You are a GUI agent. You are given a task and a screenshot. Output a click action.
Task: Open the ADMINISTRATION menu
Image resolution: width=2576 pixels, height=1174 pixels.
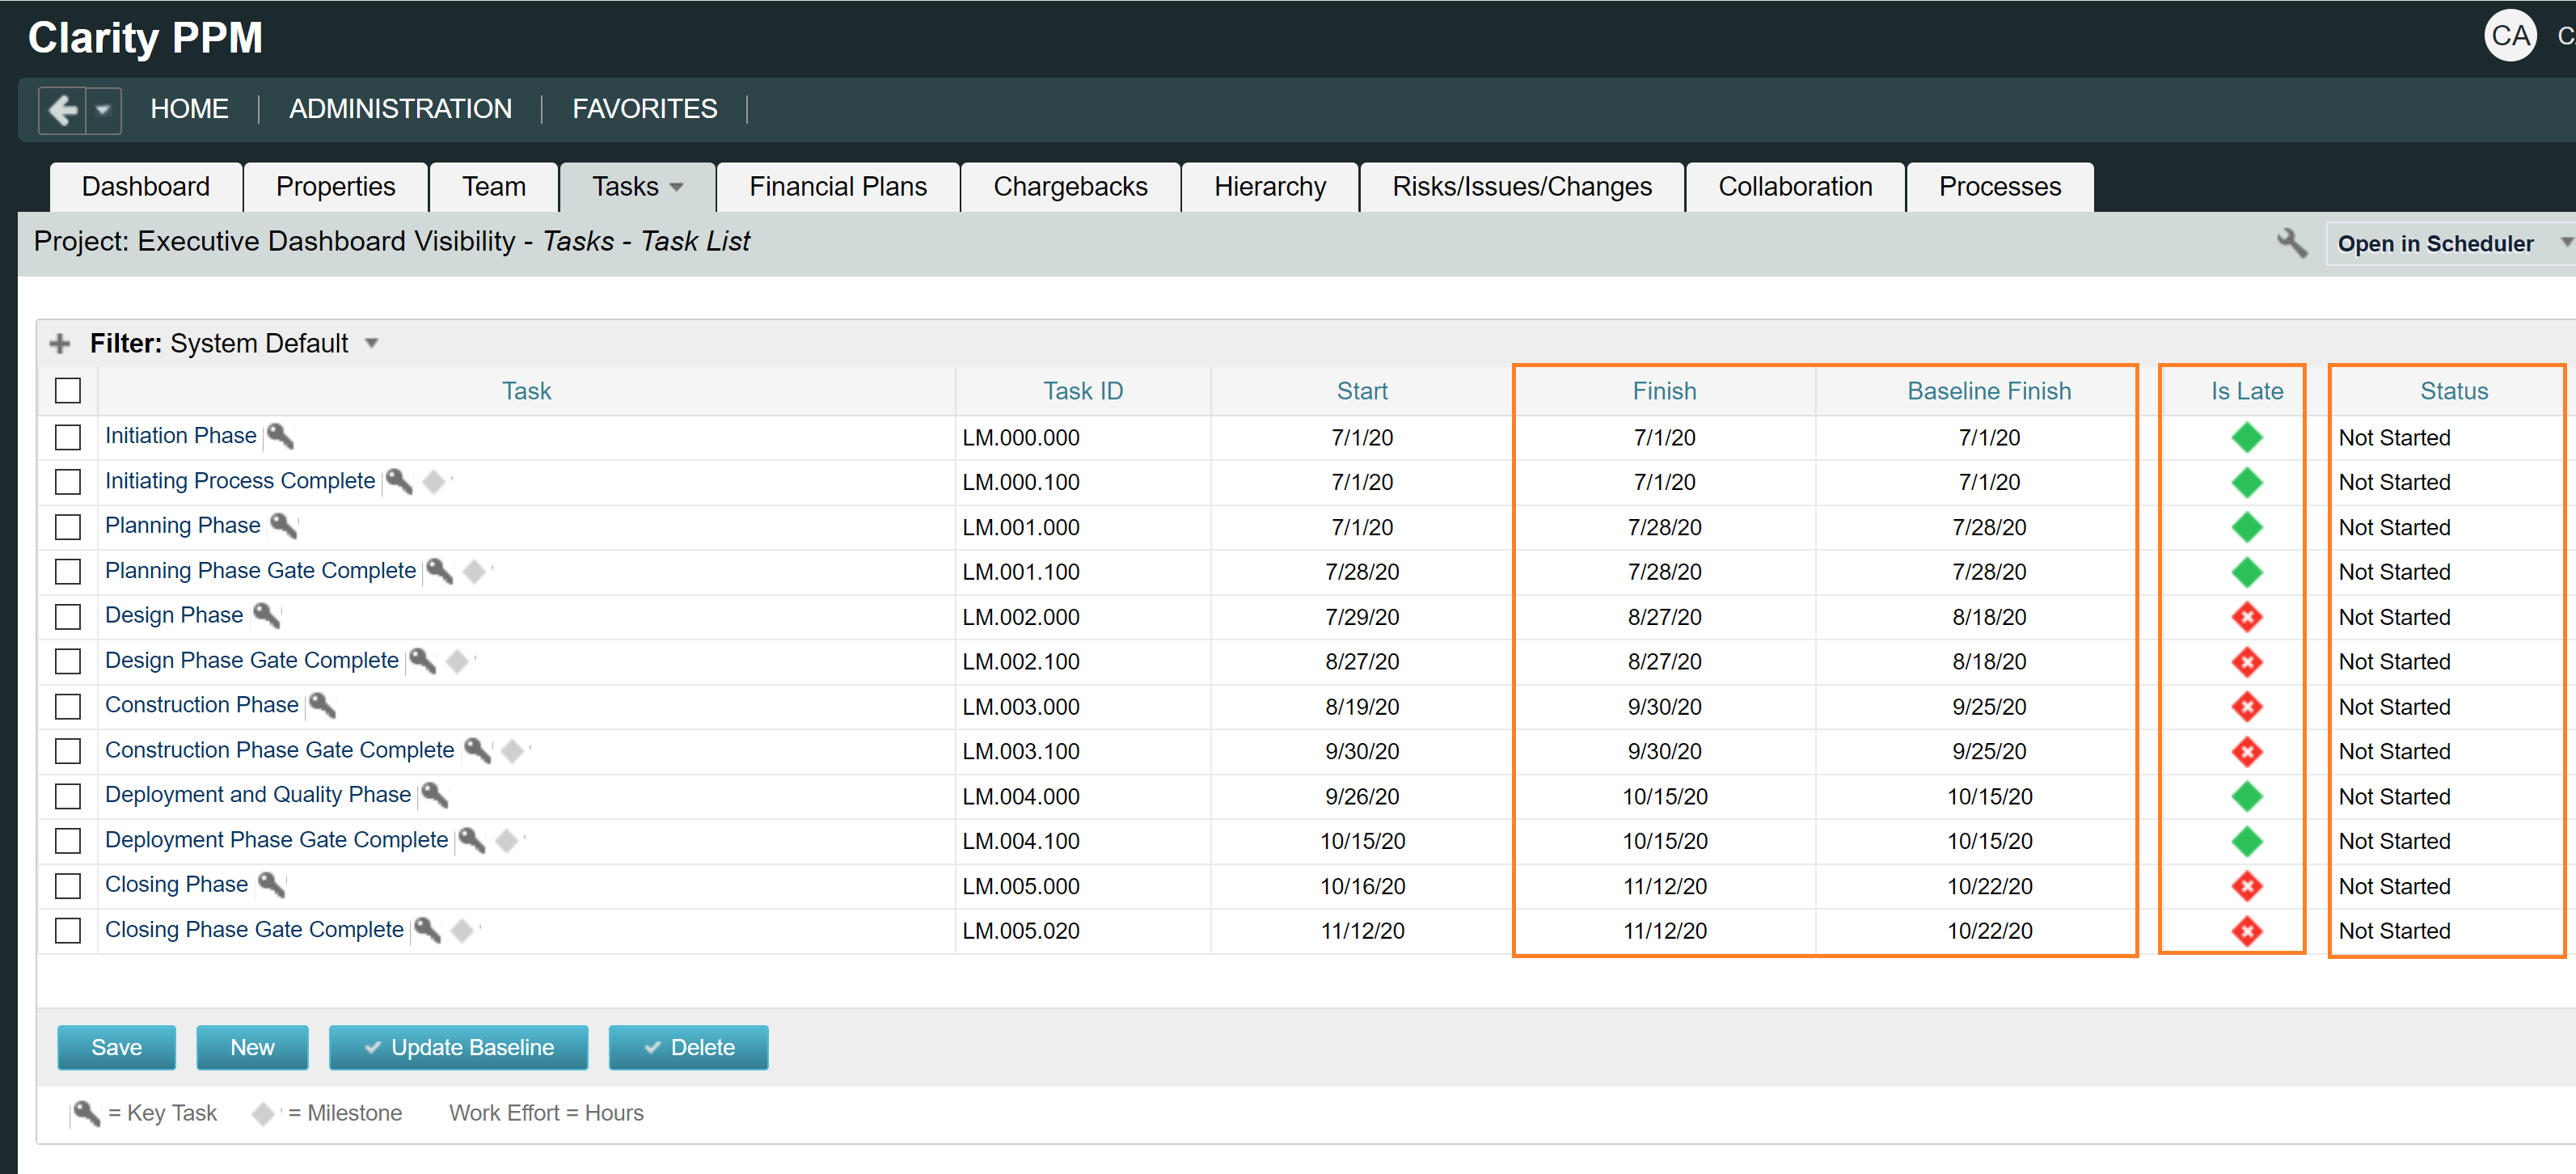[x=400, y=109]
